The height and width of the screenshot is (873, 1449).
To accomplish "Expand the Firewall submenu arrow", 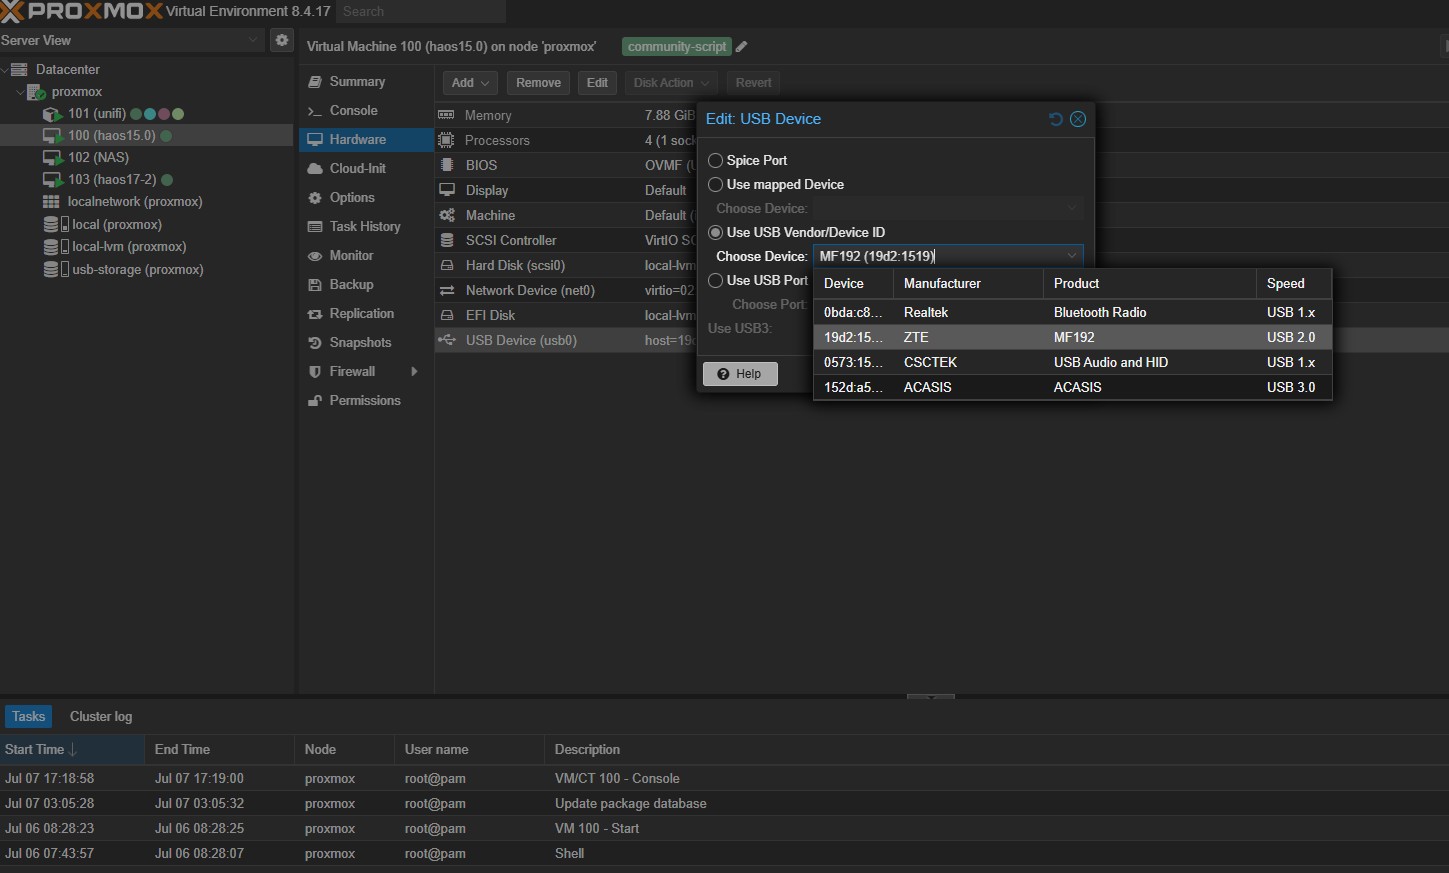I will click(415, 372).
